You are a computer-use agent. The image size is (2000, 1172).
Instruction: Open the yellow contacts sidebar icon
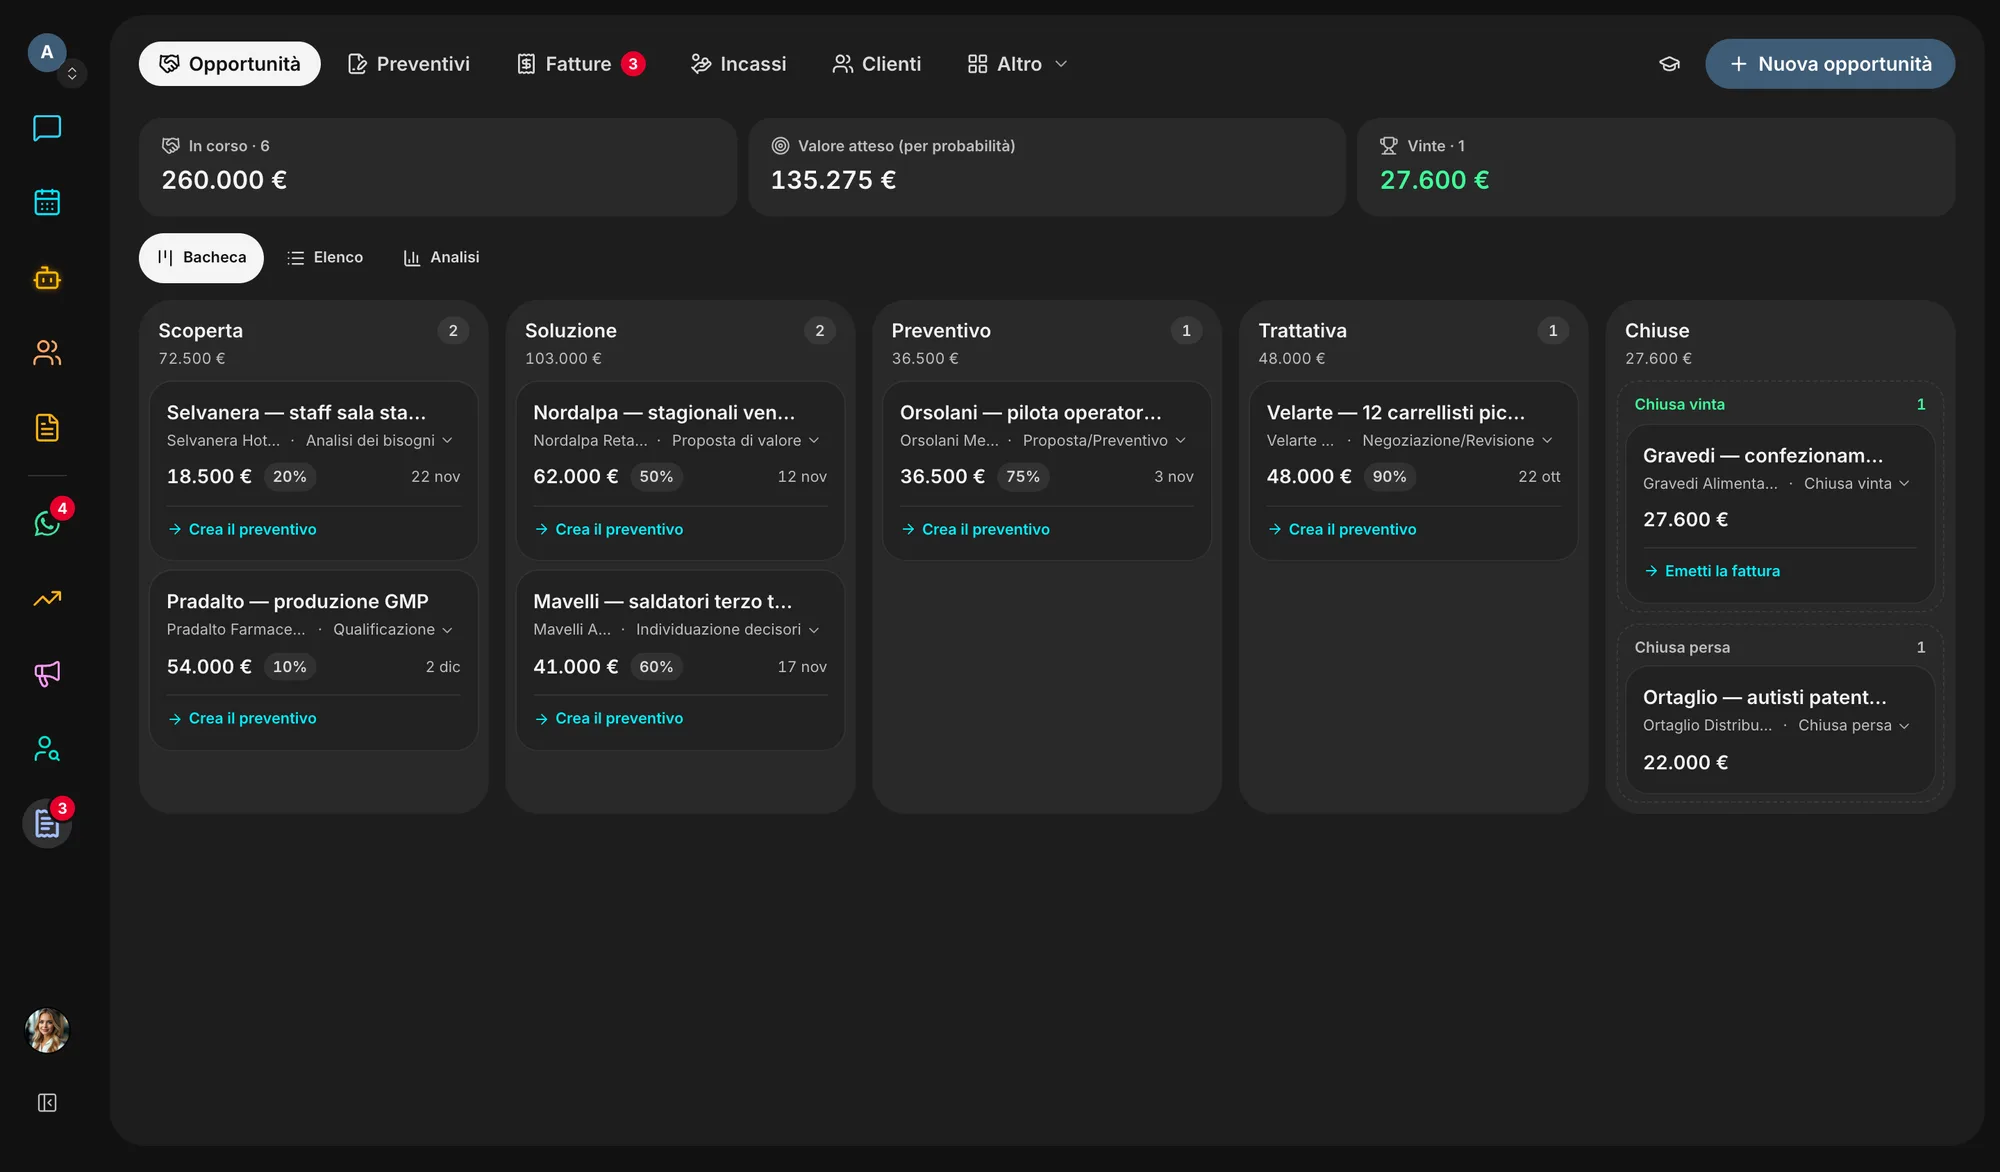47,352
